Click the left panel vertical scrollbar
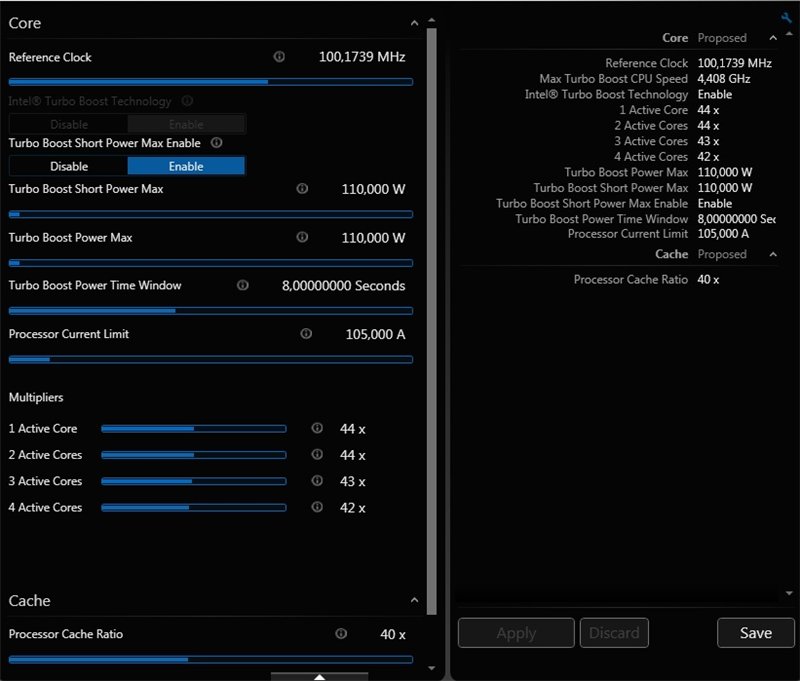The image size is (800, 681). coord(432,321)
